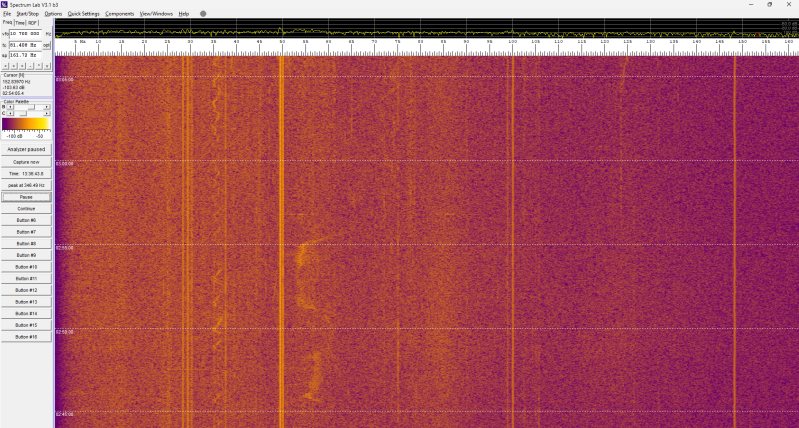
Task: Restore down the Spectrum Lab window
Action: (x=769, y=5)
